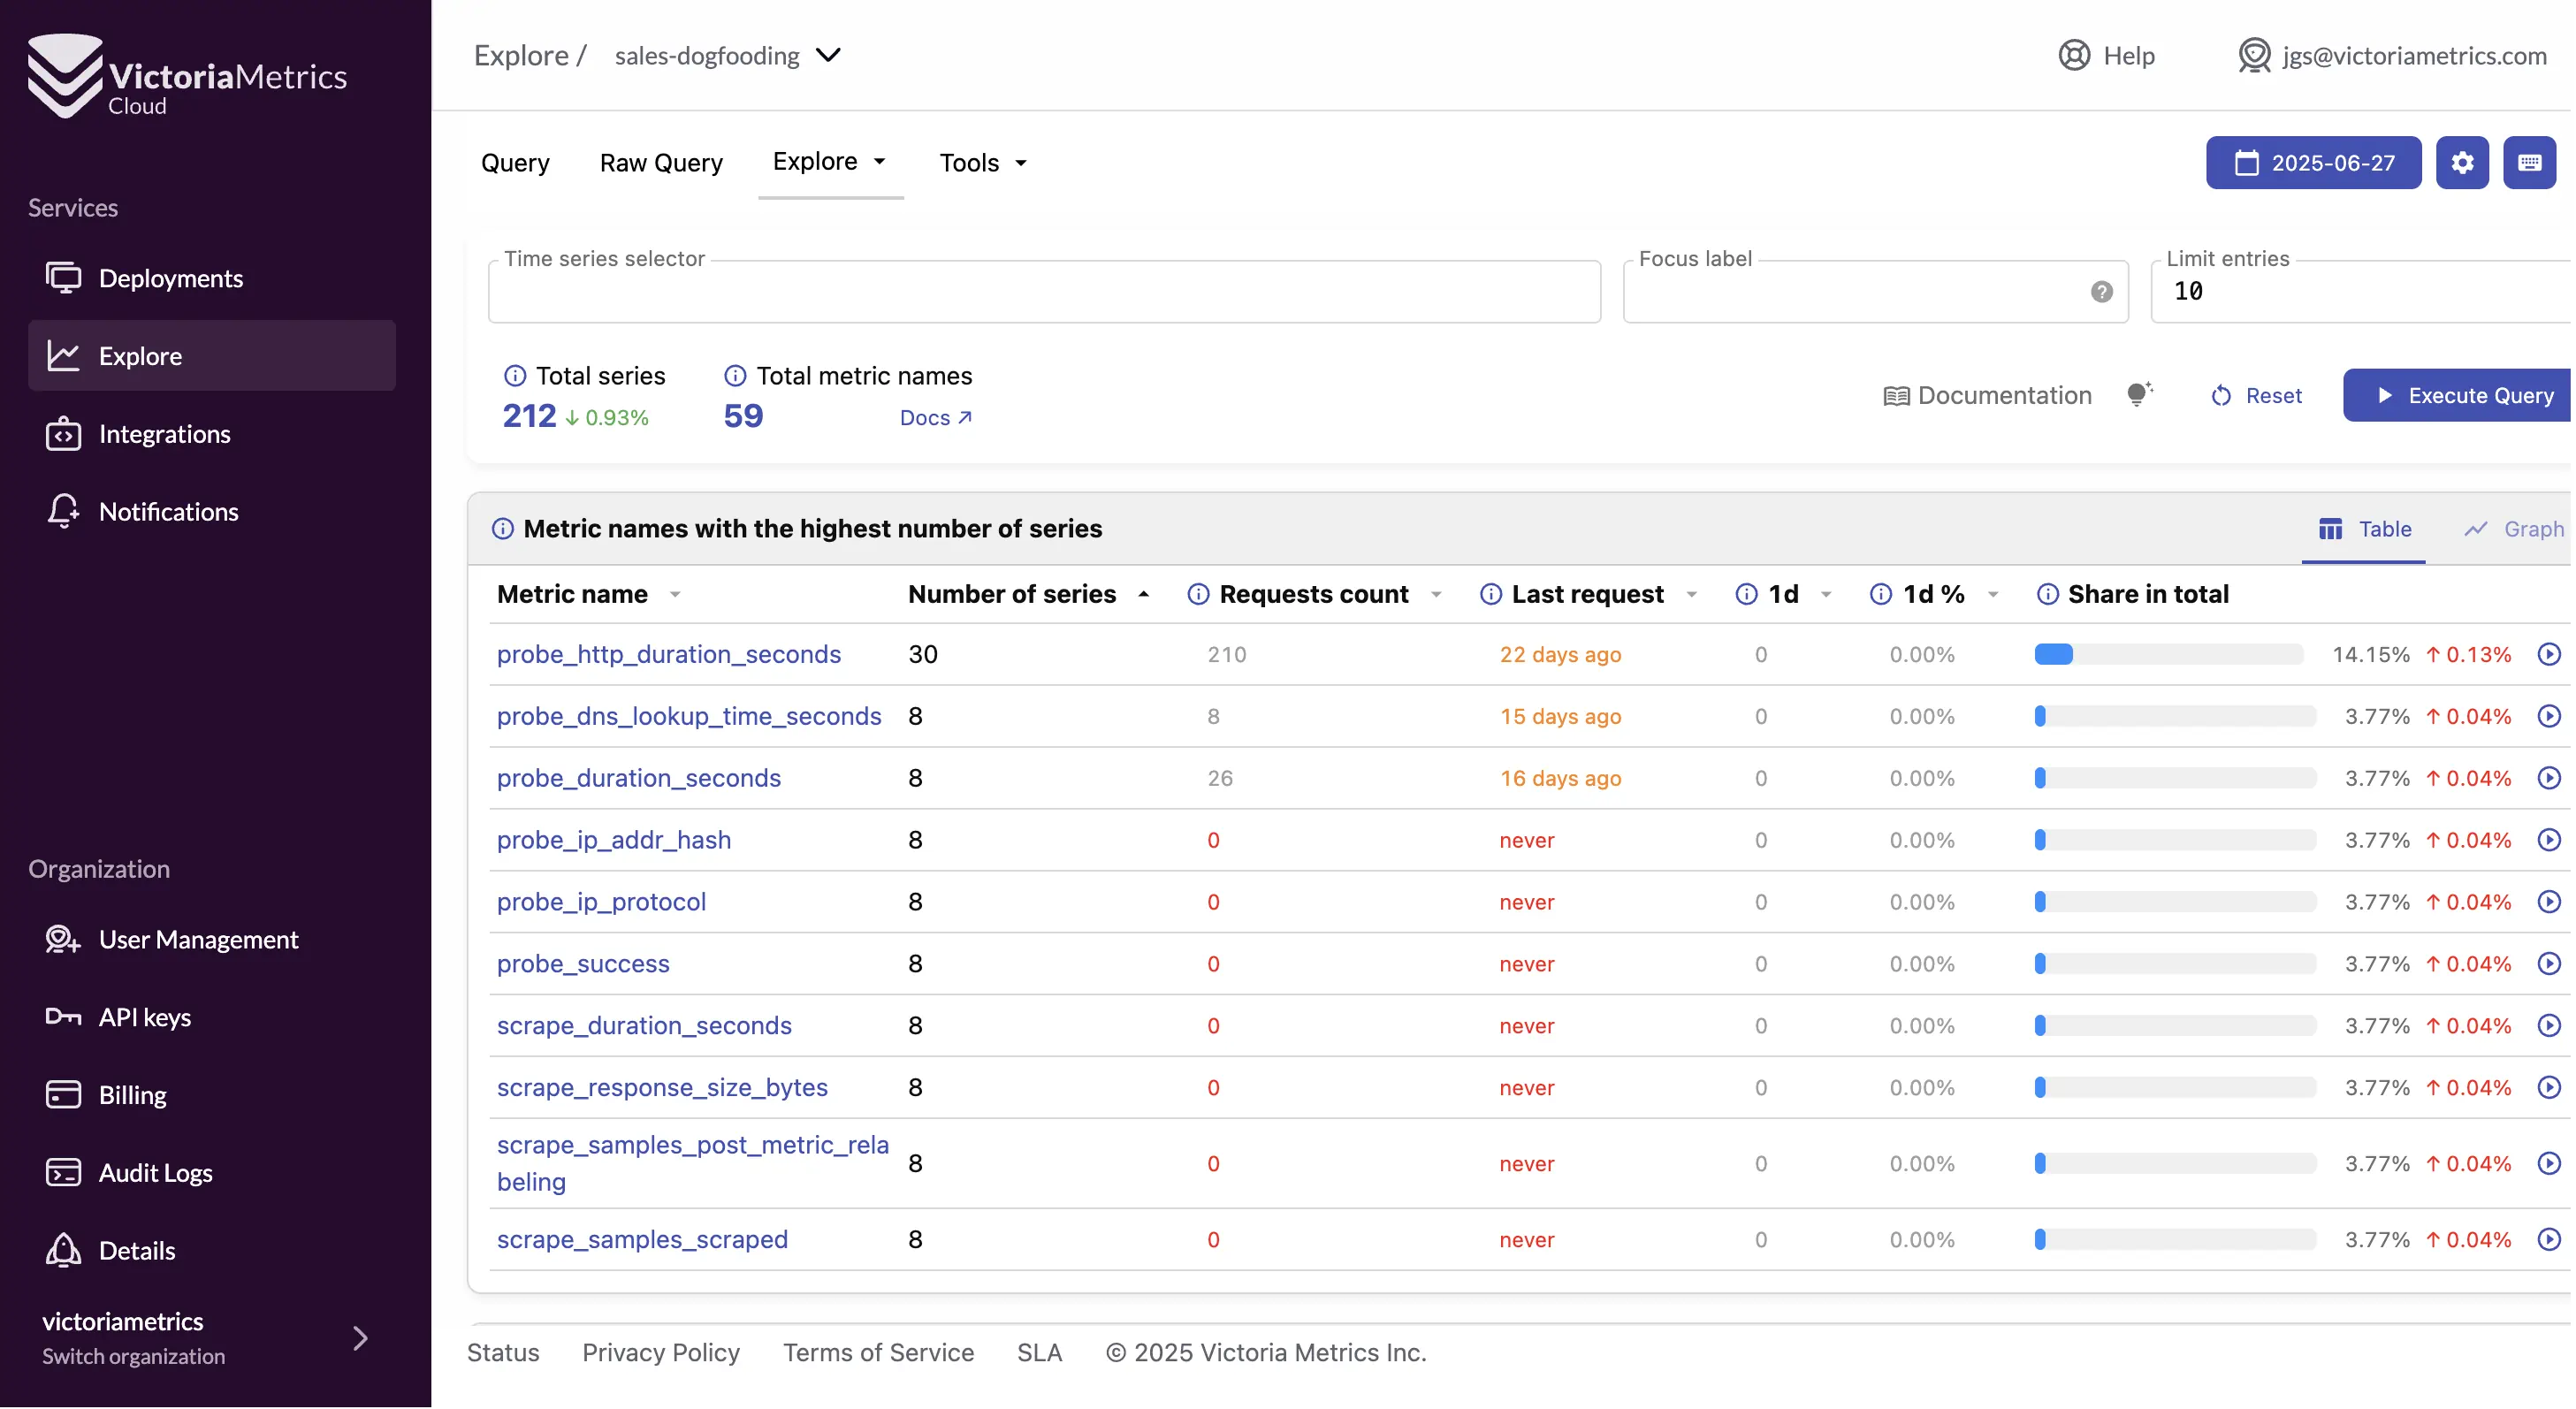This screenshot has height=1409, width=2576.
Task: Switch to the Graph view tab
Action: pos(2515,530)
